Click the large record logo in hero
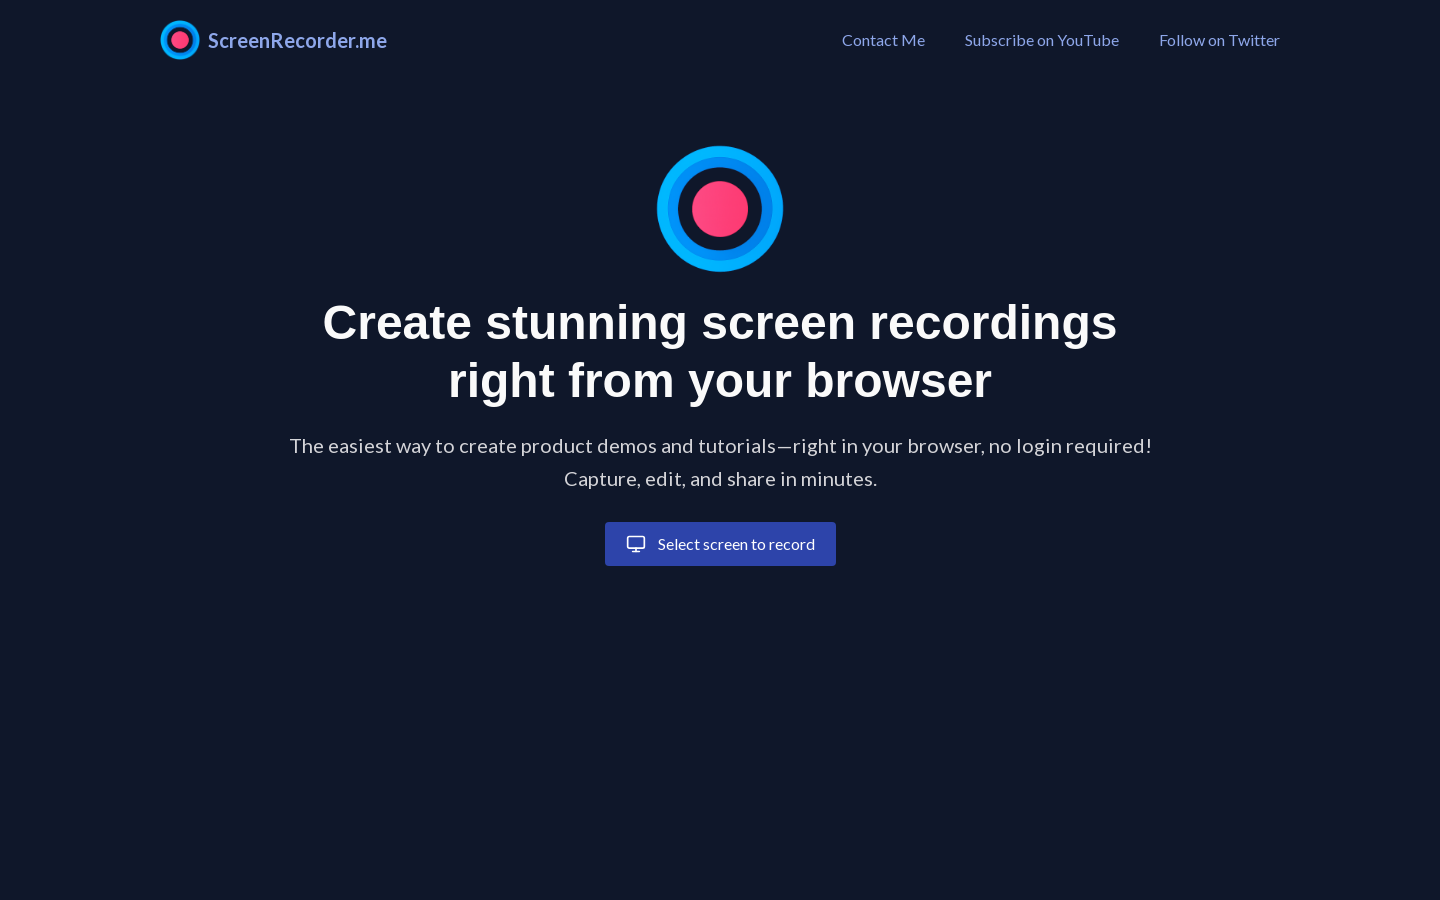This screenshot has width=1440, height=900. point(720,209)
